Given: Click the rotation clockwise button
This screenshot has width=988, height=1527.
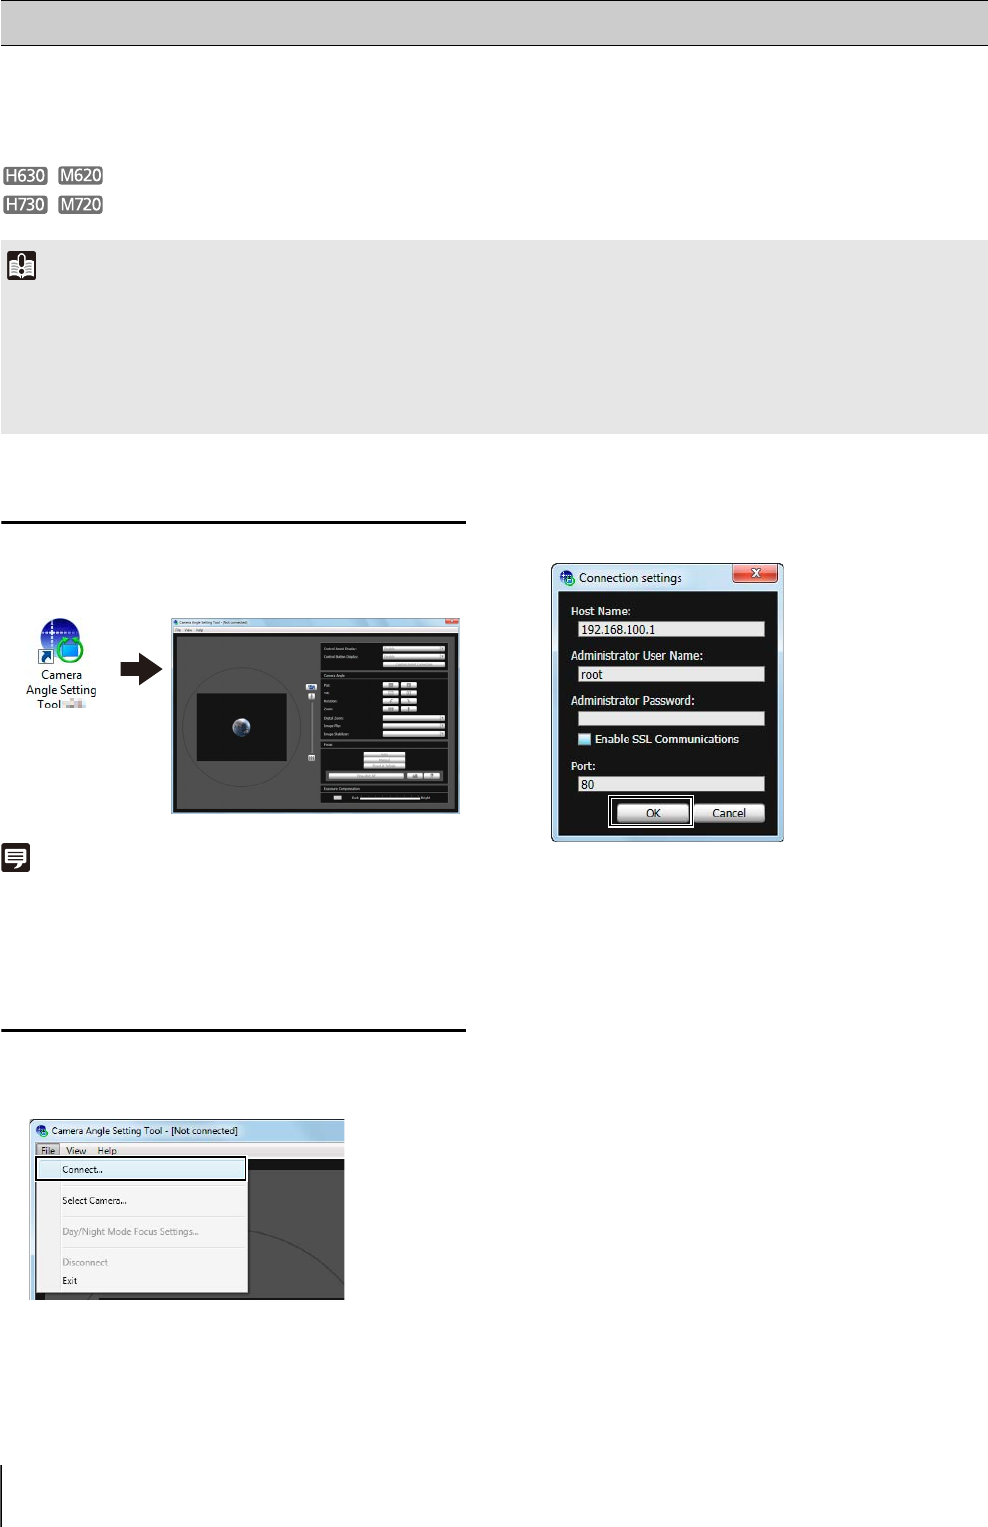Looking at the screenshot, I should 409,701.
